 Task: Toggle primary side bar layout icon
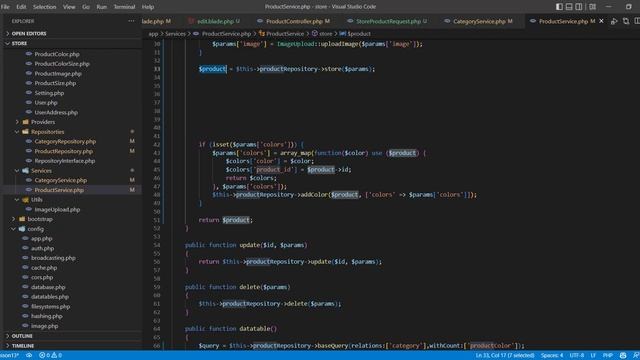coord(559,7)
